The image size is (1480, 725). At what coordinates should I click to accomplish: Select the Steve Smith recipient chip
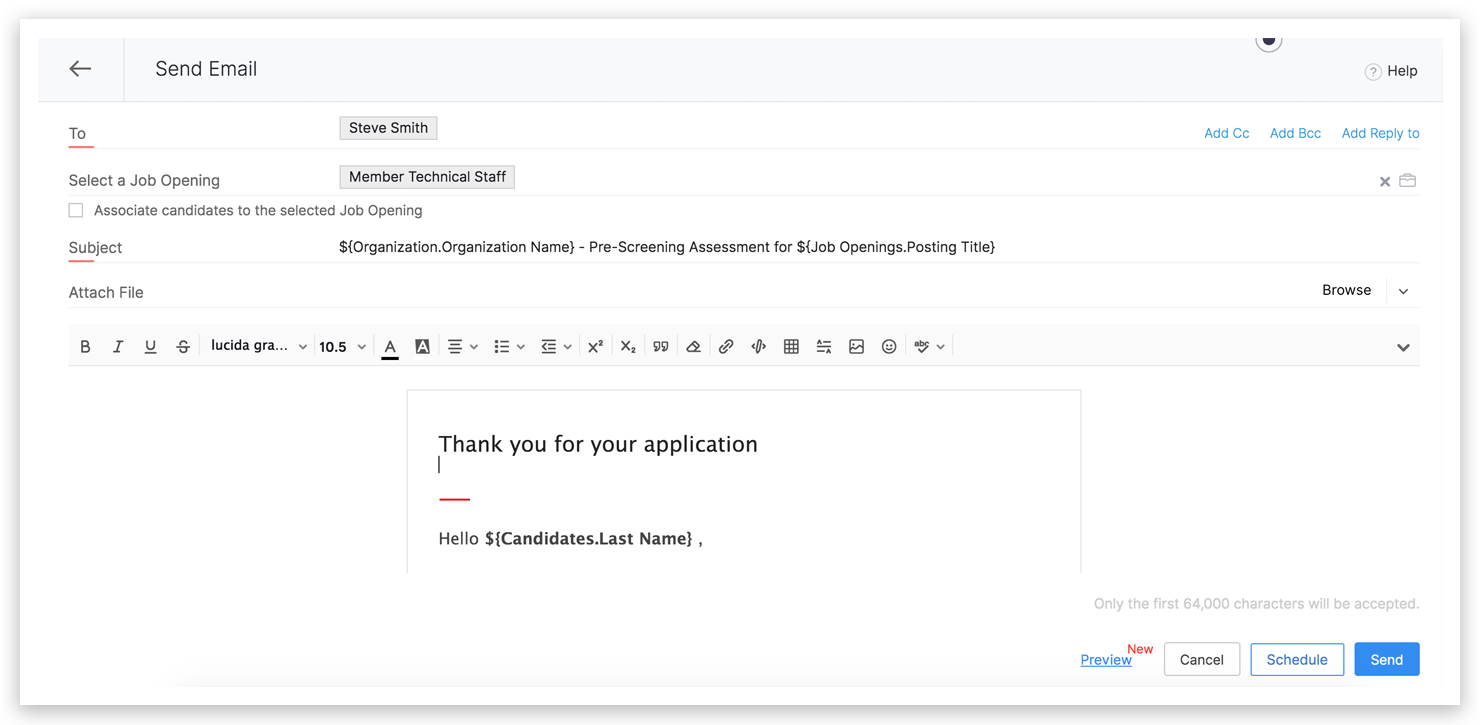[x=388, y=128]
